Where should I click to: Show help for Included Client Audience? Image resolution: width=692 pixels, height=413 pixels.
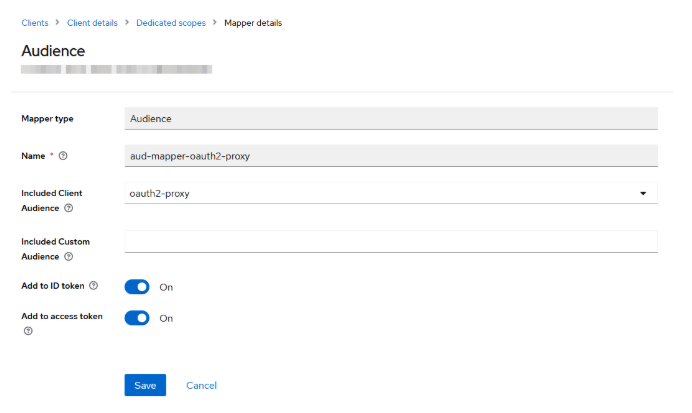[x=69, y=208]
